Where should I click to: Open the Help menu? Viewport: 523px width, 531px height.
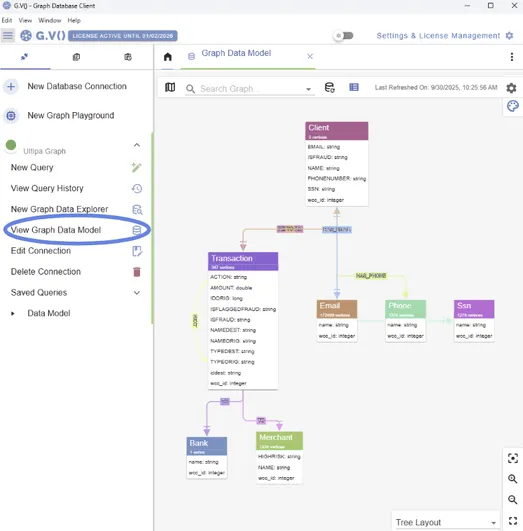74,20
